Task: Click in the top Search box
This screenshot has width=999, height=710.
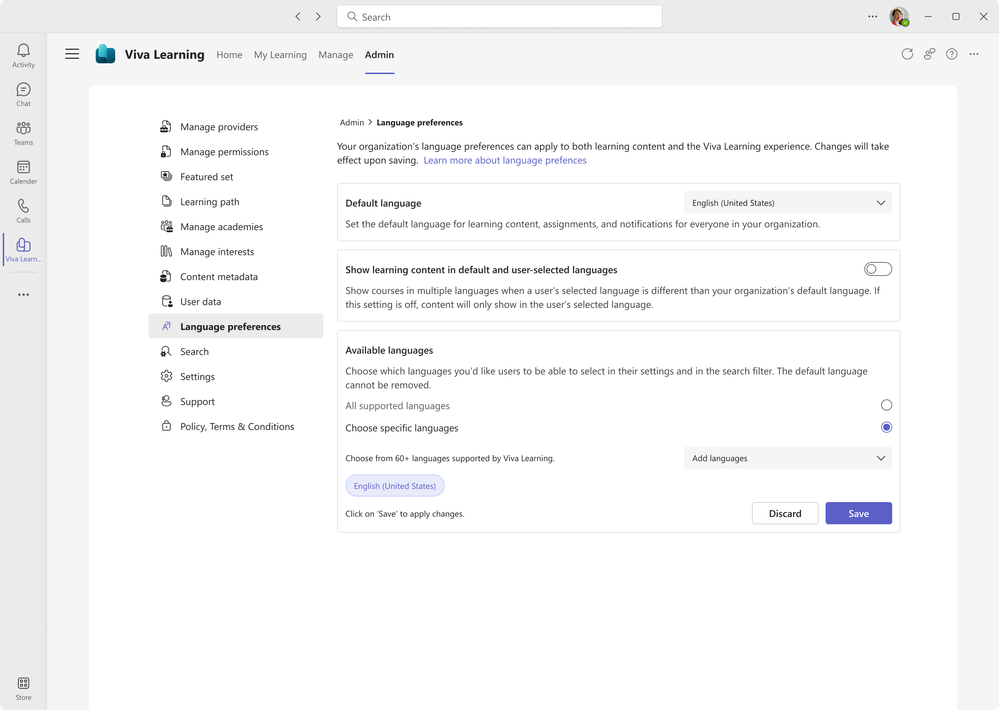Action: (499, 17)
